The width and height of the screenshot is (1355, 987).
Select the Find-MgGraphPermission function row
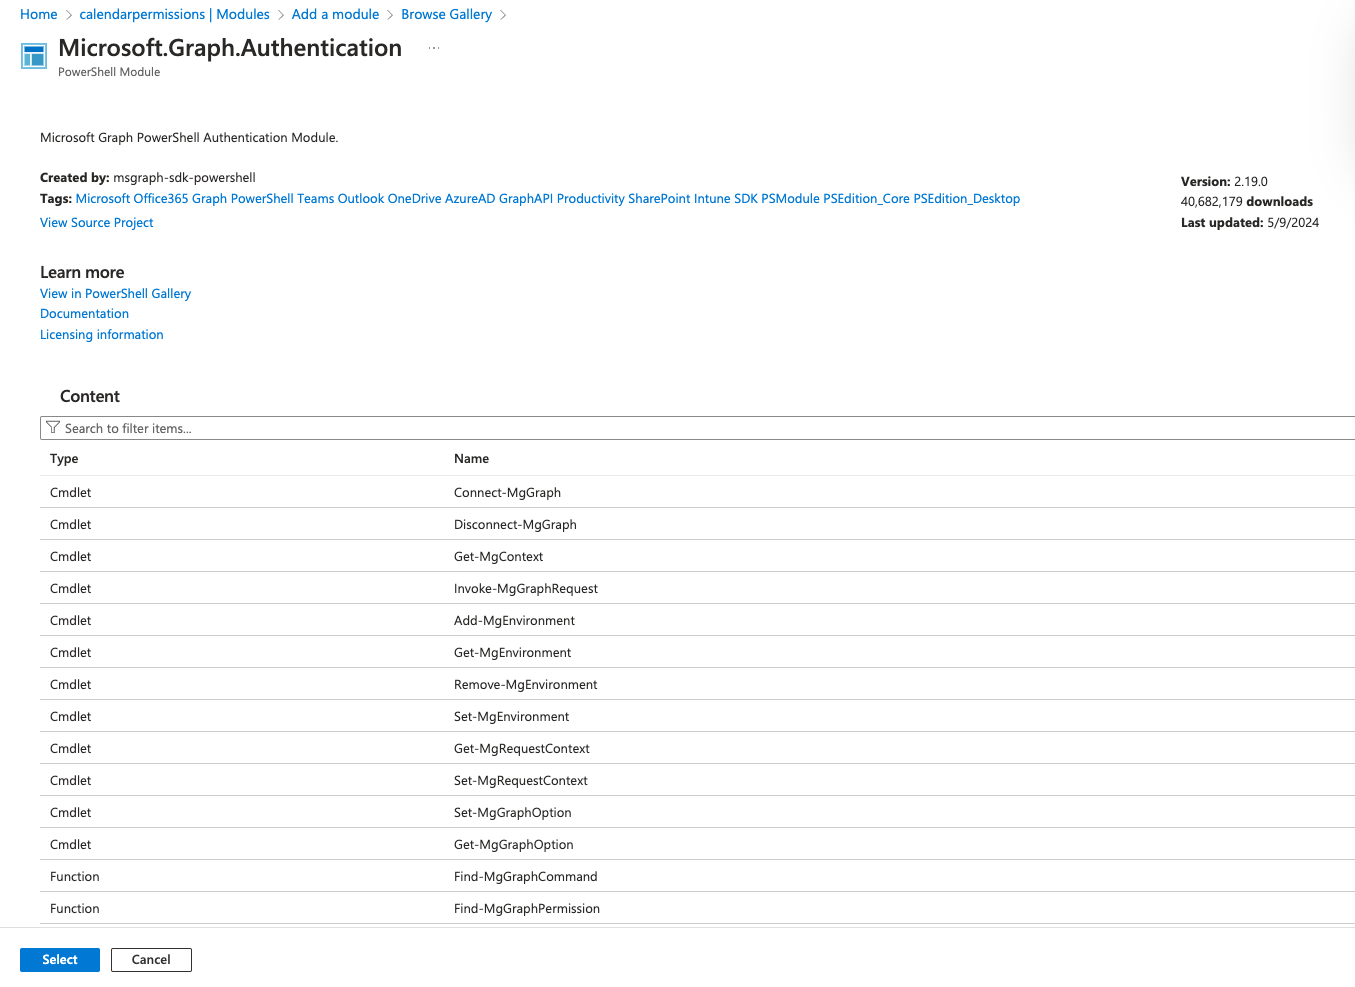pyautogui.click(x=526, y=909)
